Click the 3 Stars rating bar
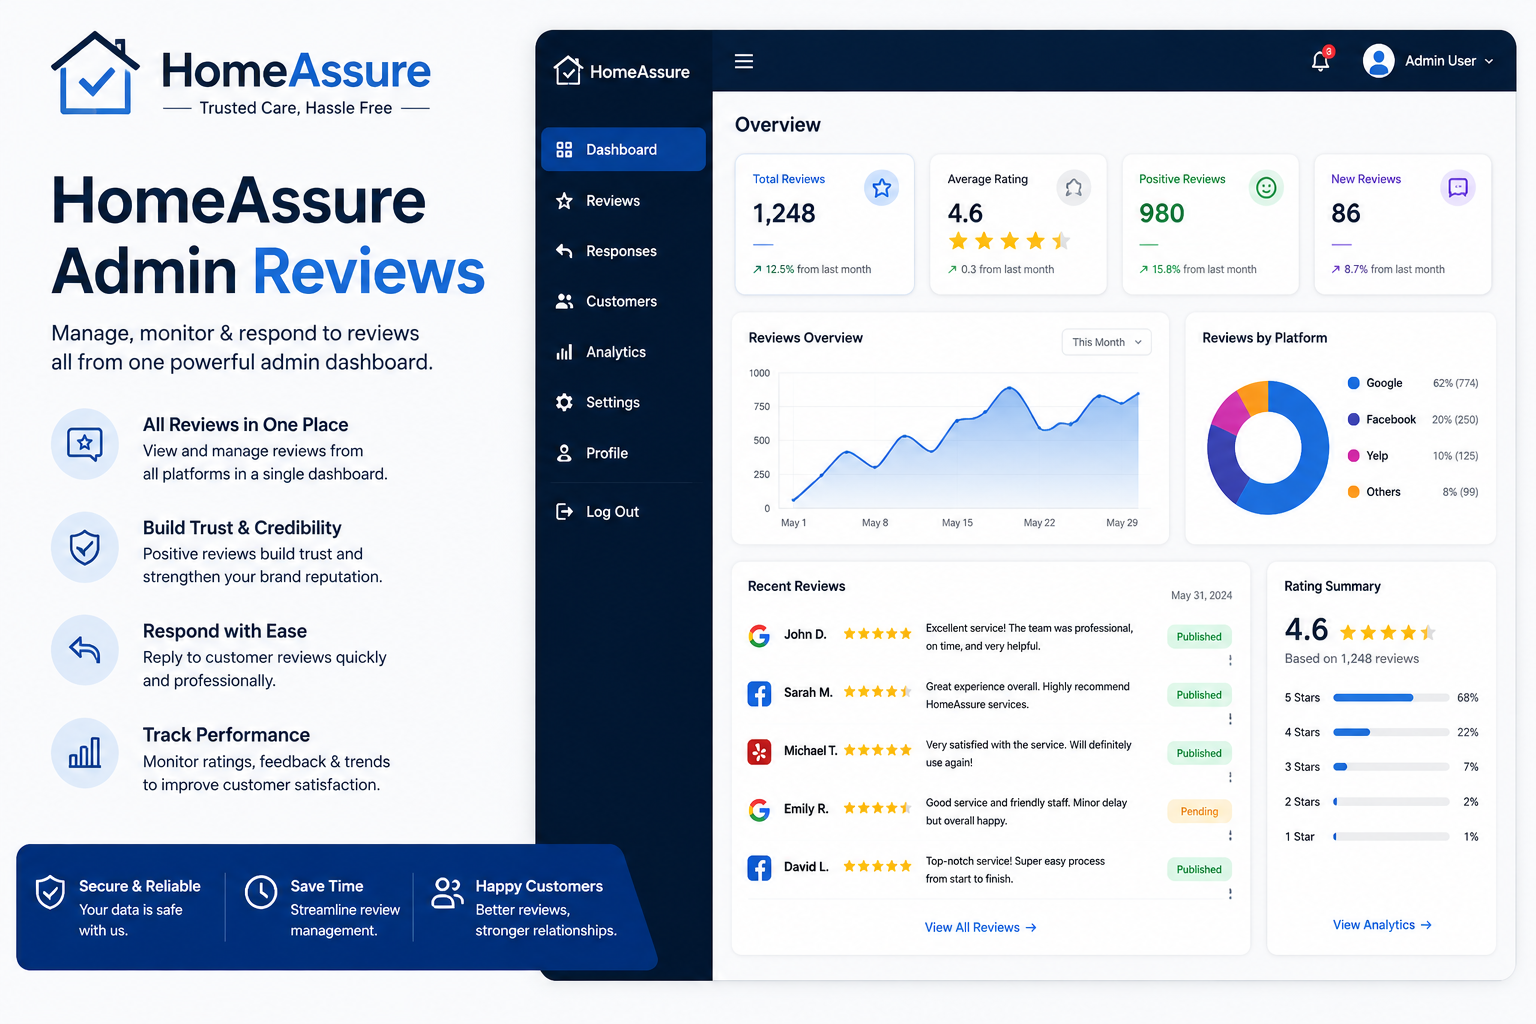 click(1391, 767)
